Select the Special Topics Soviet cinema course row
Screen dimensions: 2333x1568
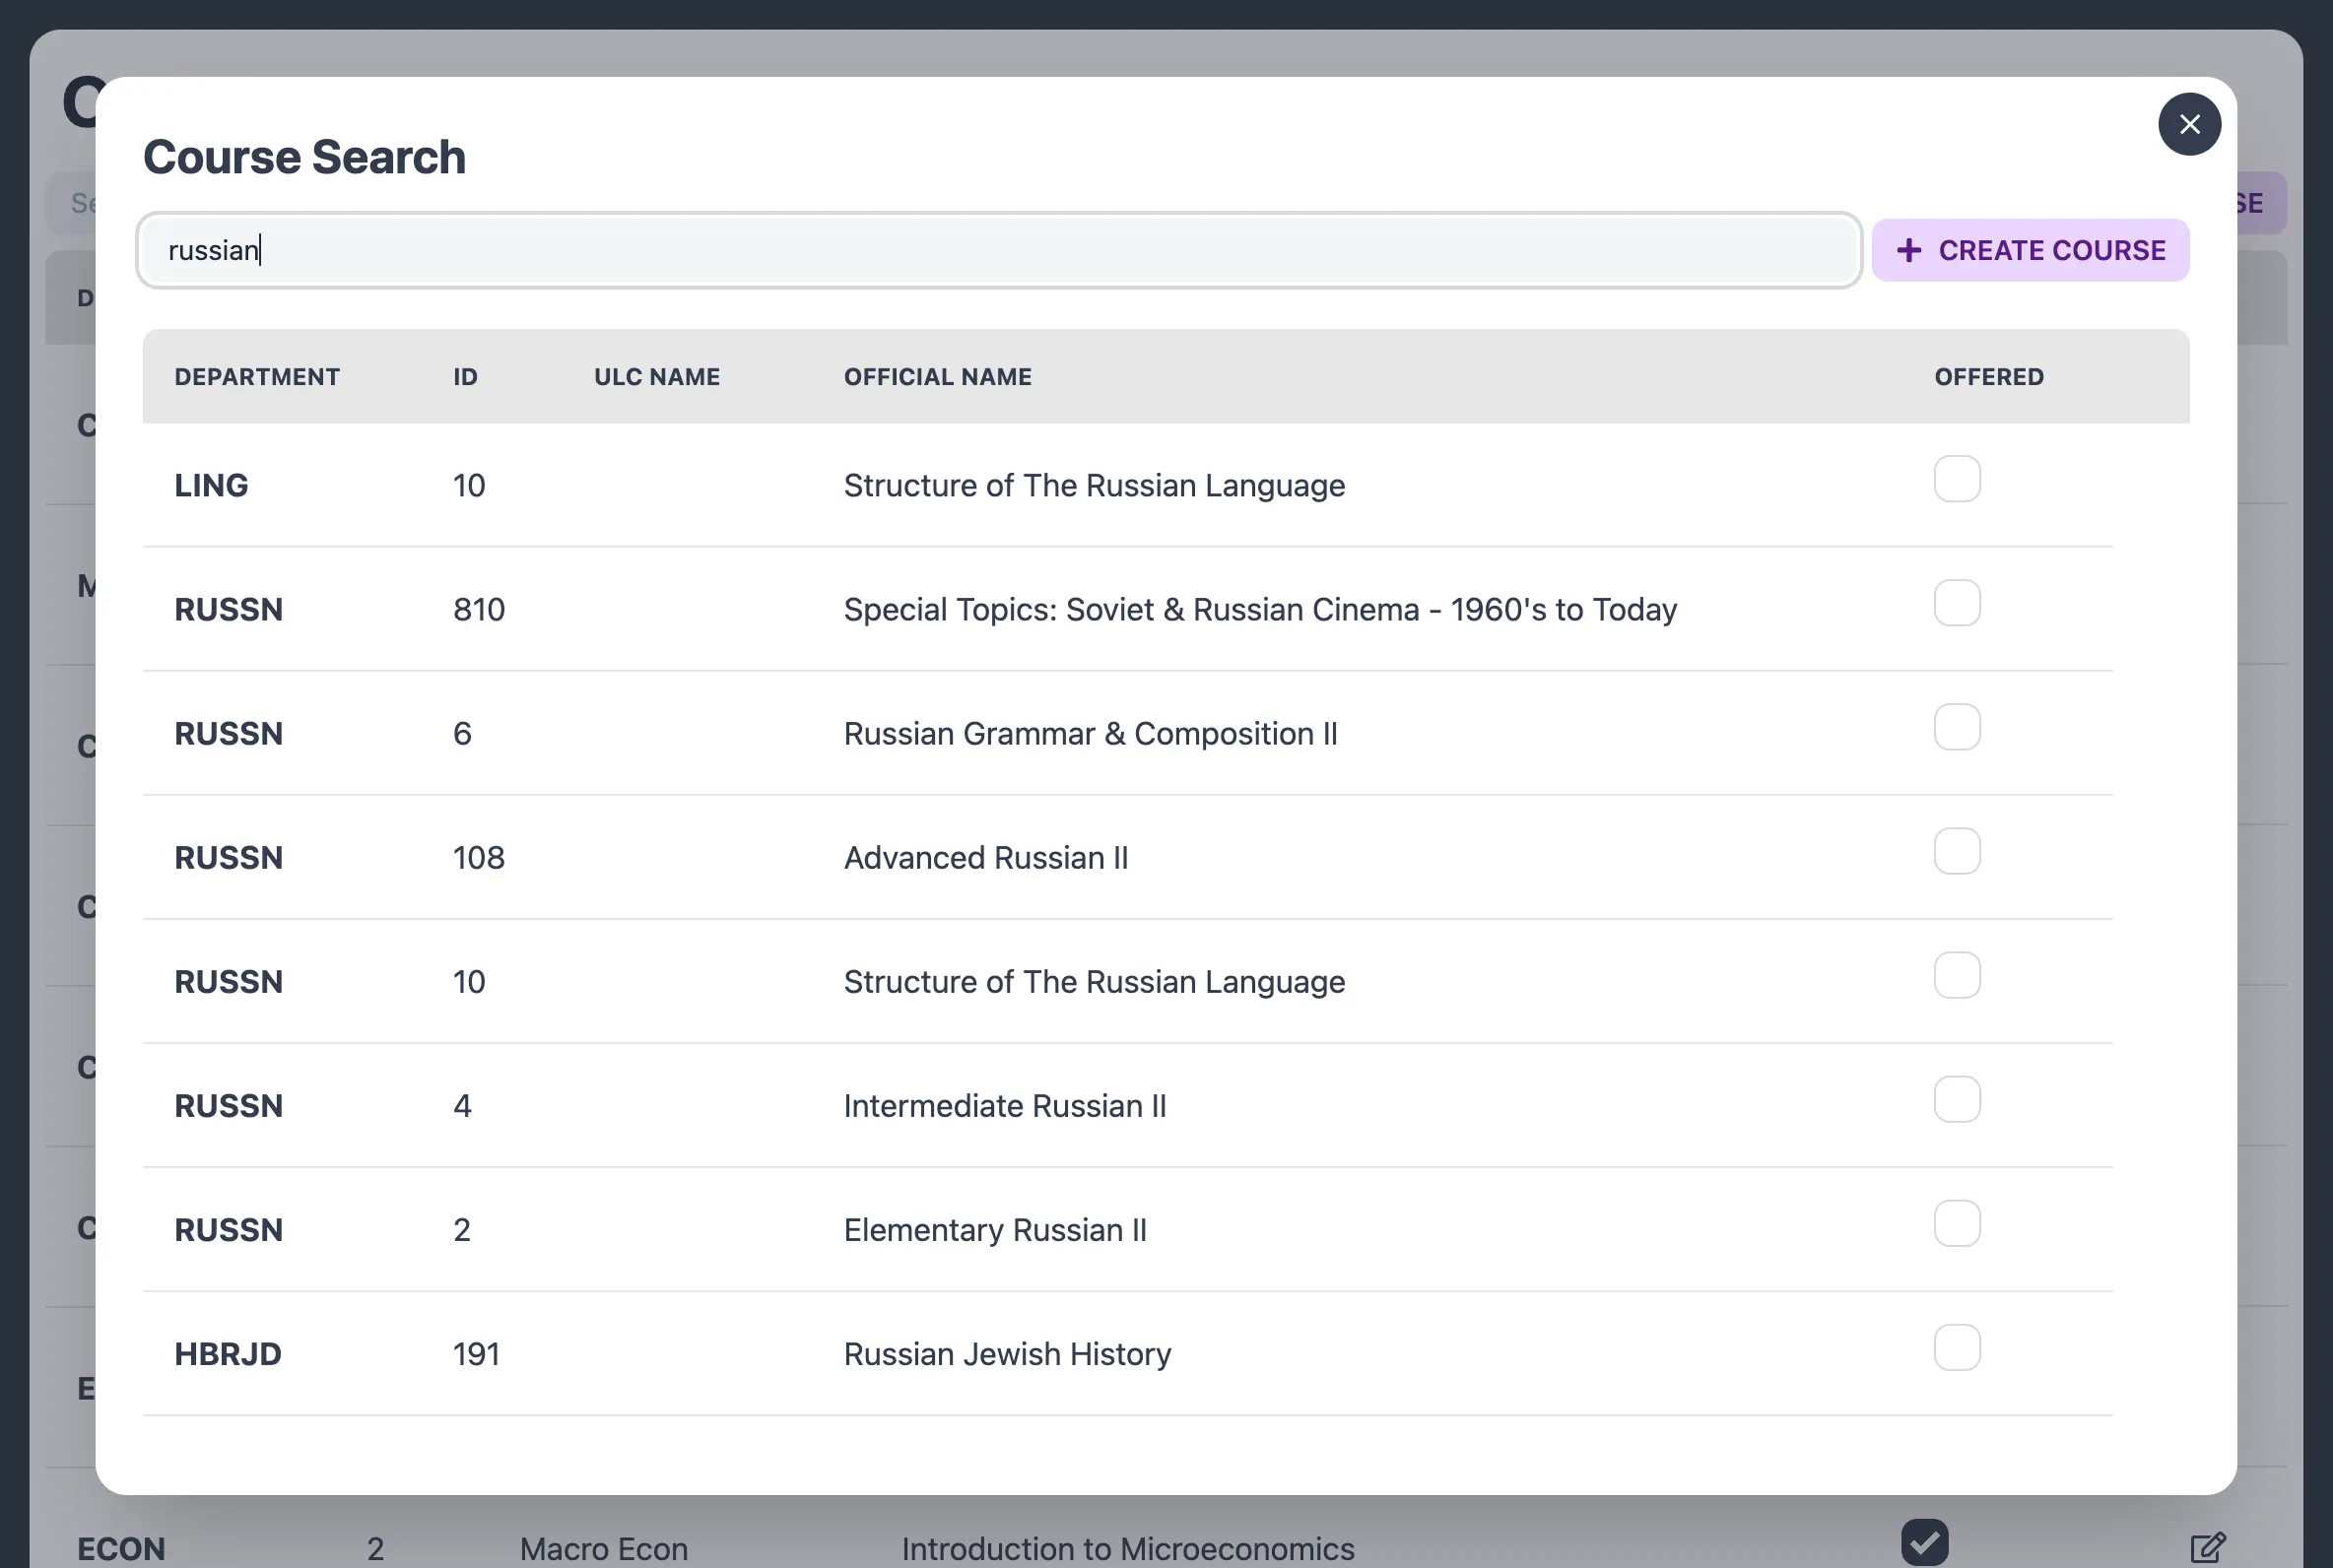1259,609
